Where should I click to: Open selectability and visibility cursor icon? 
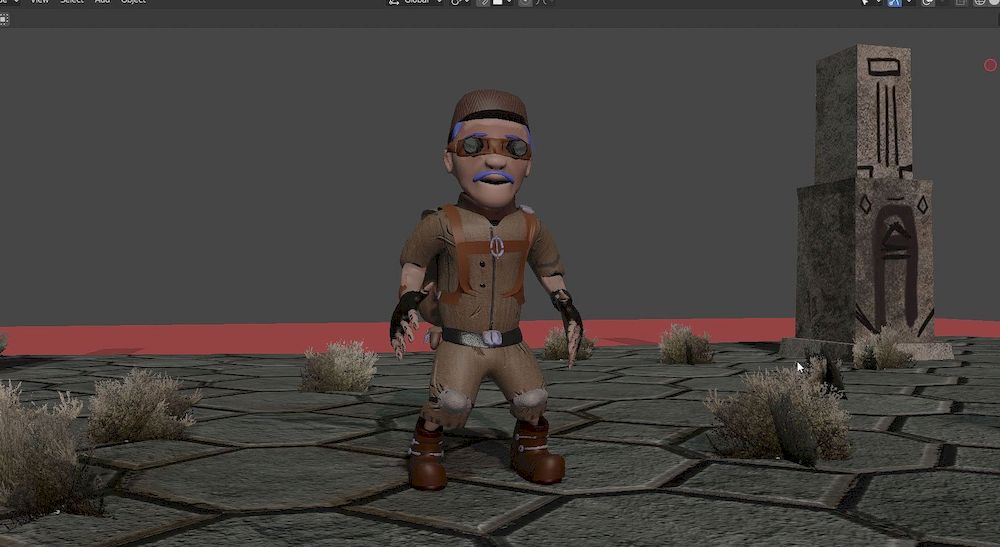pos(864,2)
